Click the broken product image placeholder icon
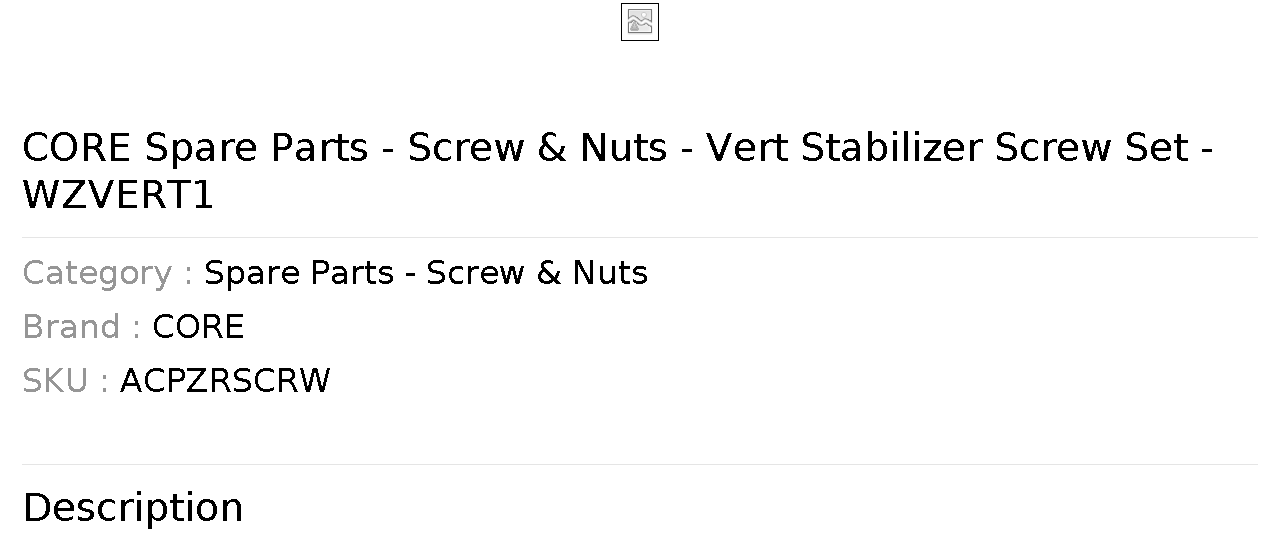Viewport: 1280px width, 553px height. (x=639, y=22)
